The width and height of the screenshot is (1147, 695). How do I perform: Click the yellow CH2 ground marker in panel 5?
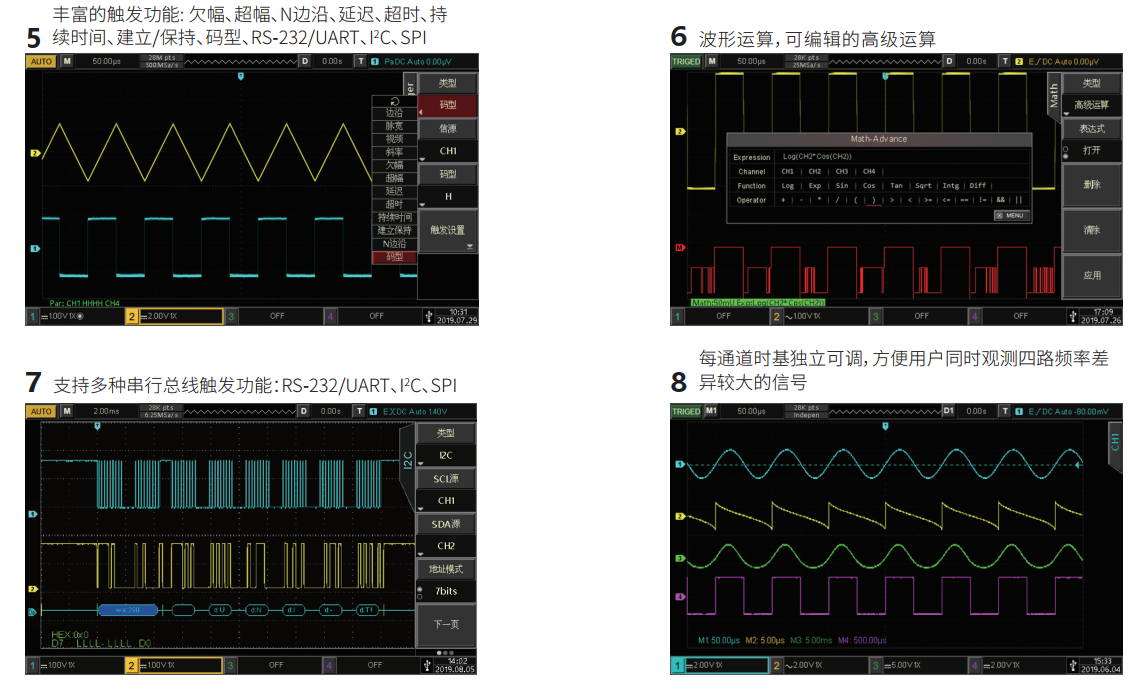click(34, 154)
